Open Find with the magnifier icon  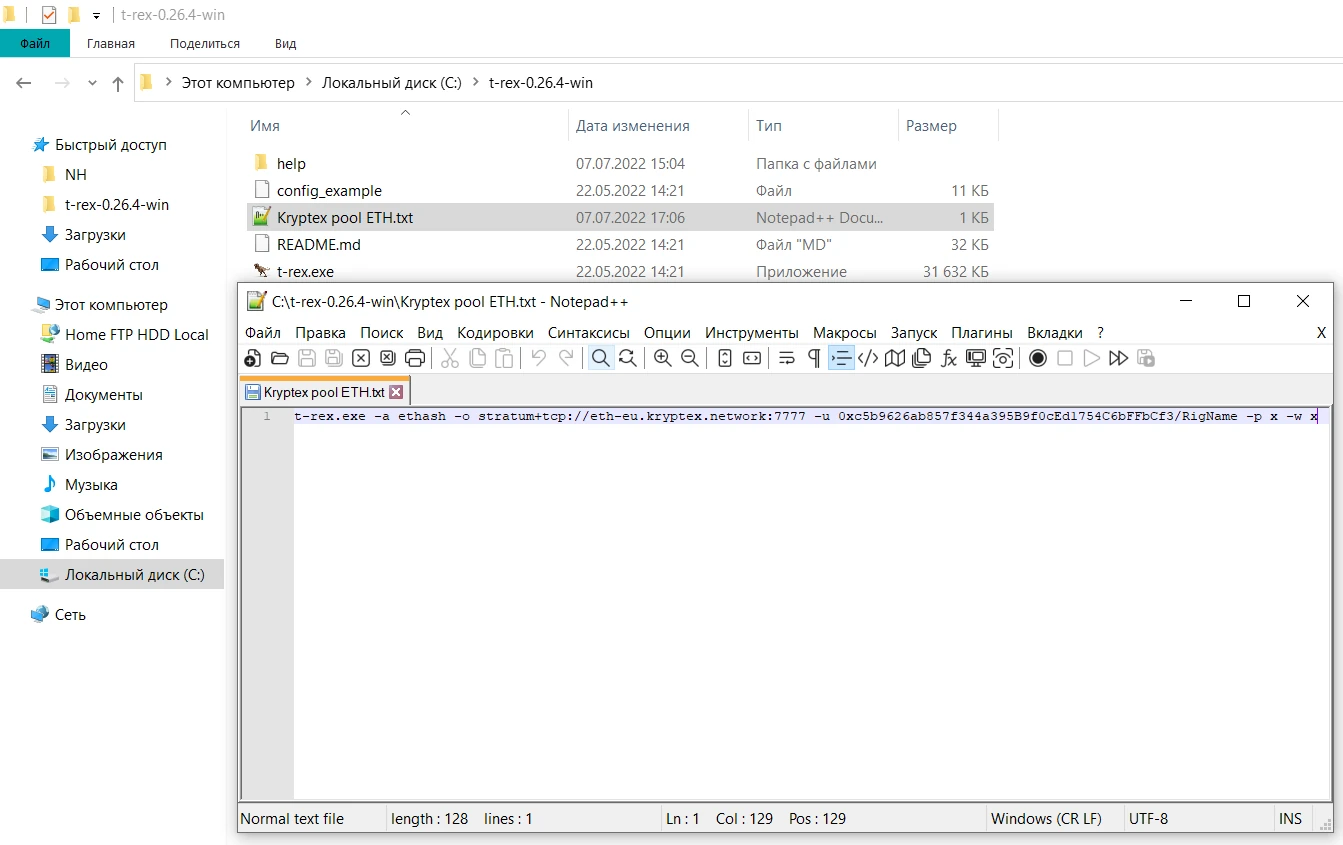pos(600,358)
